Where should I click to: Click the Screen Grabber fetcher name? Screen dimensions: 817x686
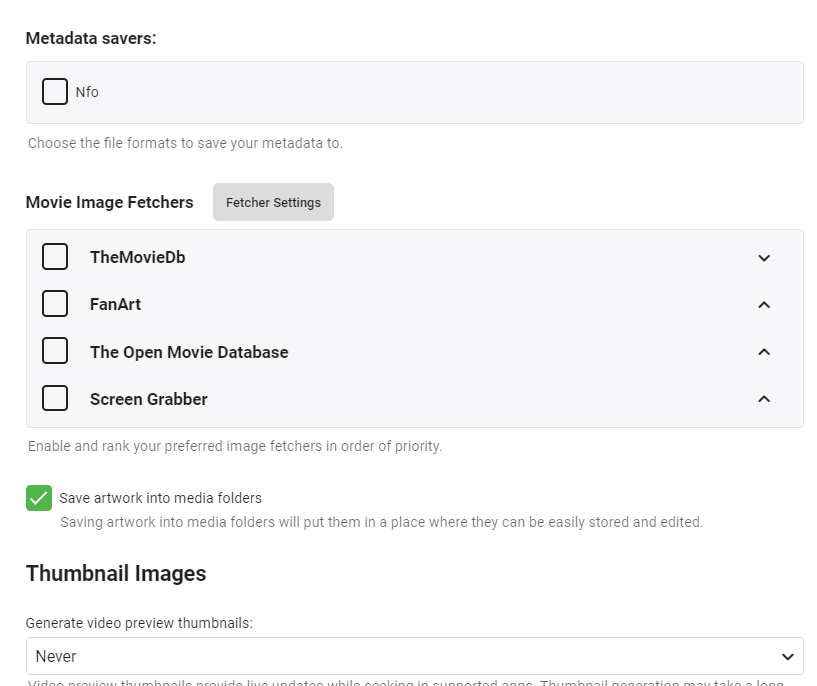149,399
